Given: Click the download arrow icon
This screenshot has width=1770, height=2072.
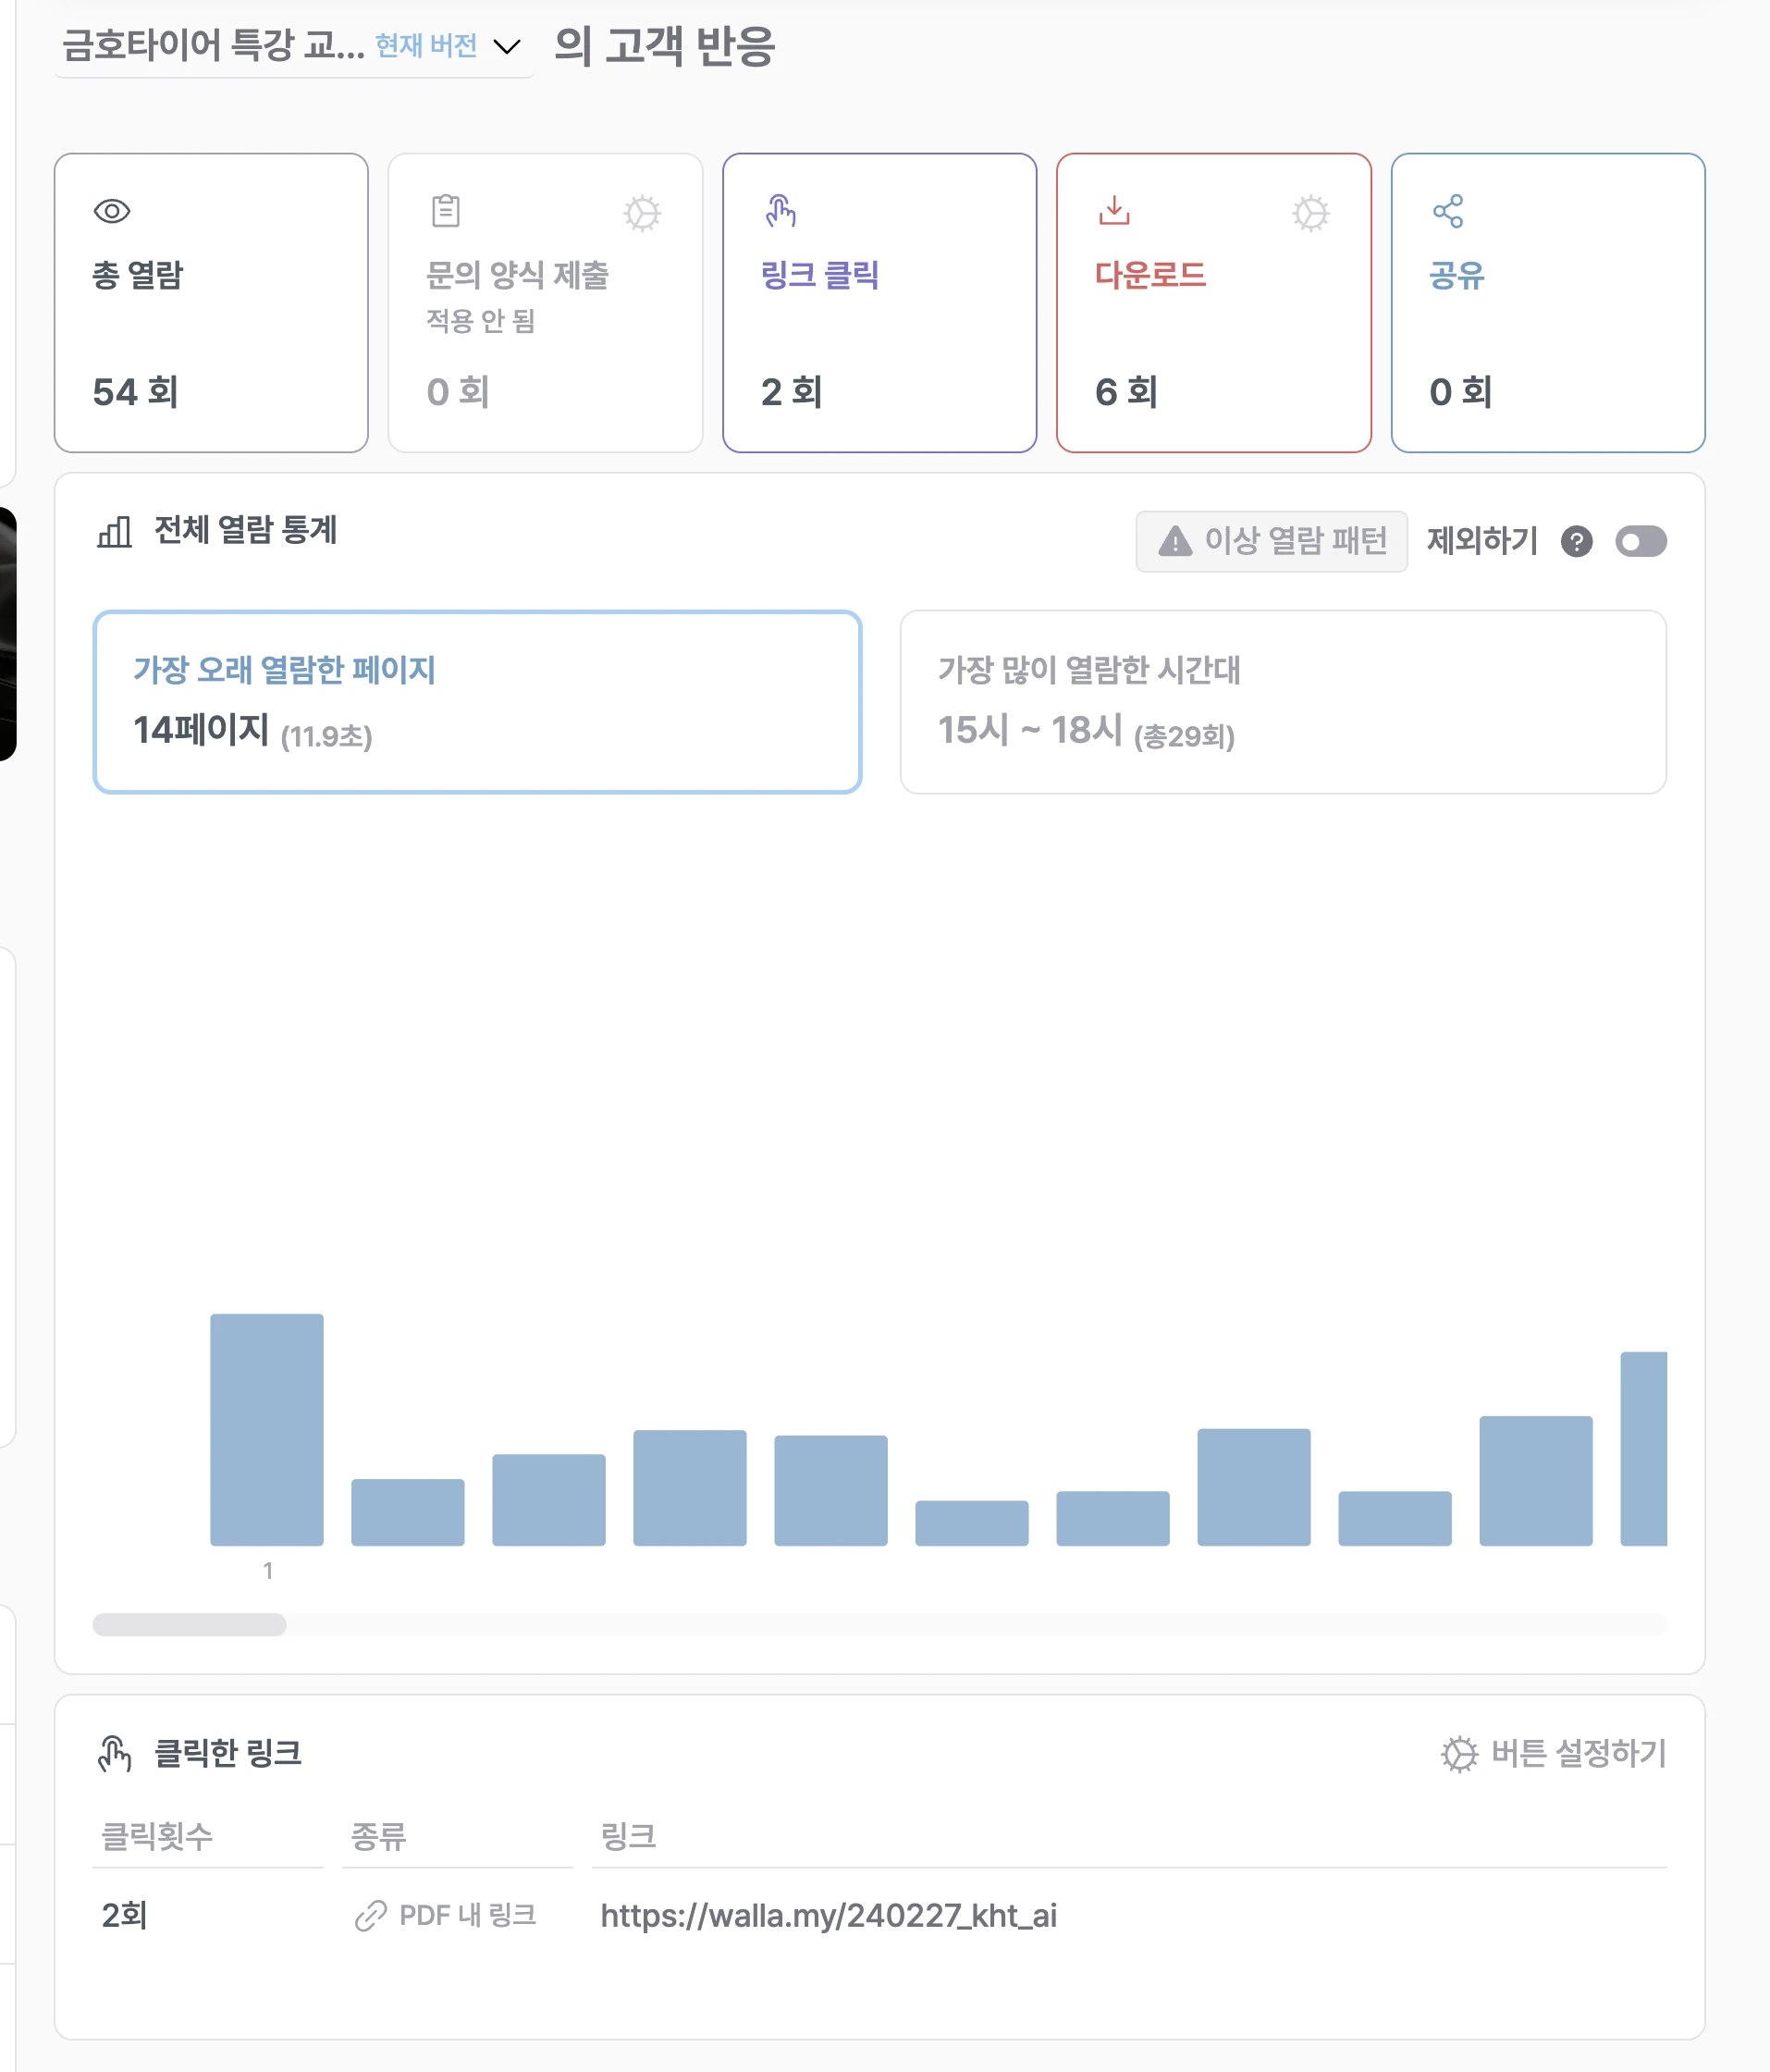Looking at the screenshot, I should (x=1114, y=211).
